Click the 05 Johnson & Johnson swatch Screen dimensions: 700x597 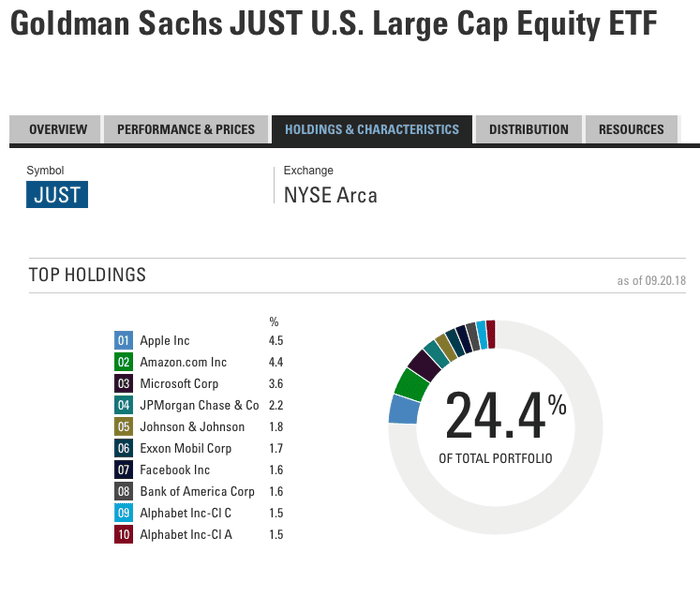click(x=124, y=427)
